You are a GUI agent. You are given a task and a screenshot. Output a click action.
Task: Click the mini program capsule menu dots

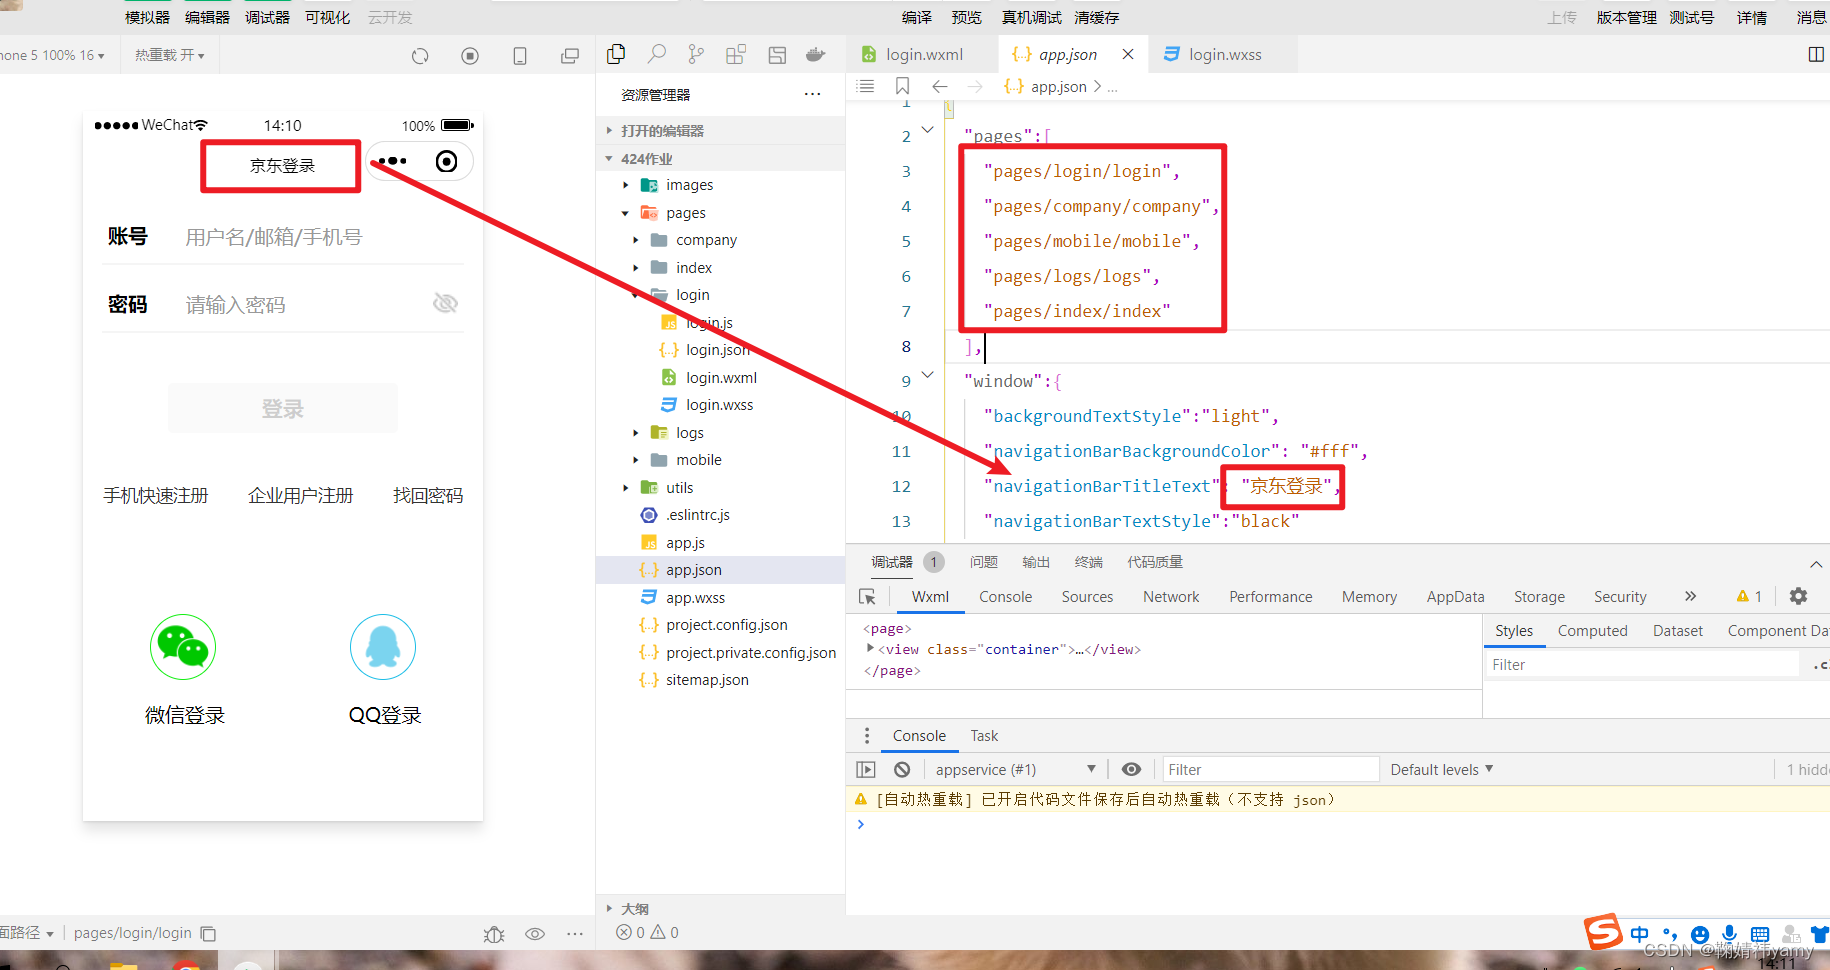pos(392,161)
